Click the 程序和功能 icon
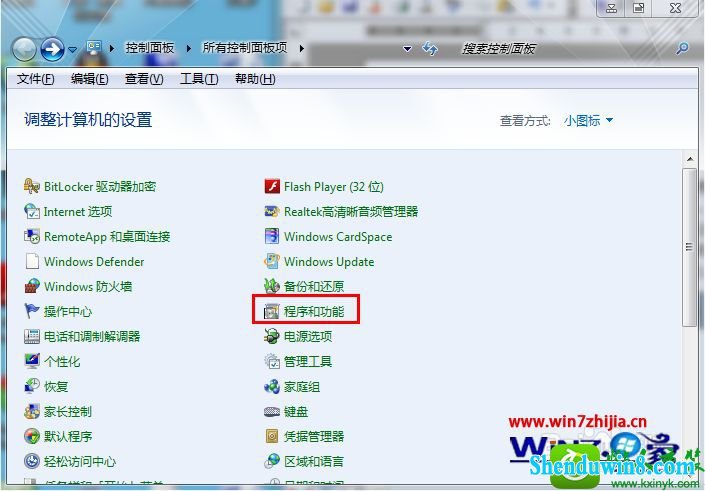Screen dimensions: 705x491 272,311
